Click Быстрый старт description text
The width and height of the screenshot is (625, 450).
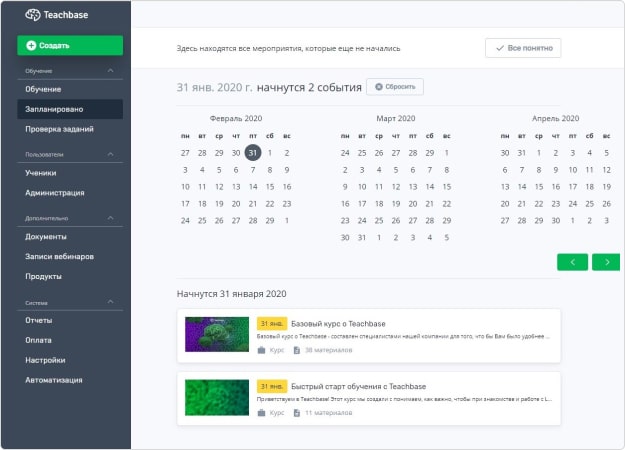point(404,399)
